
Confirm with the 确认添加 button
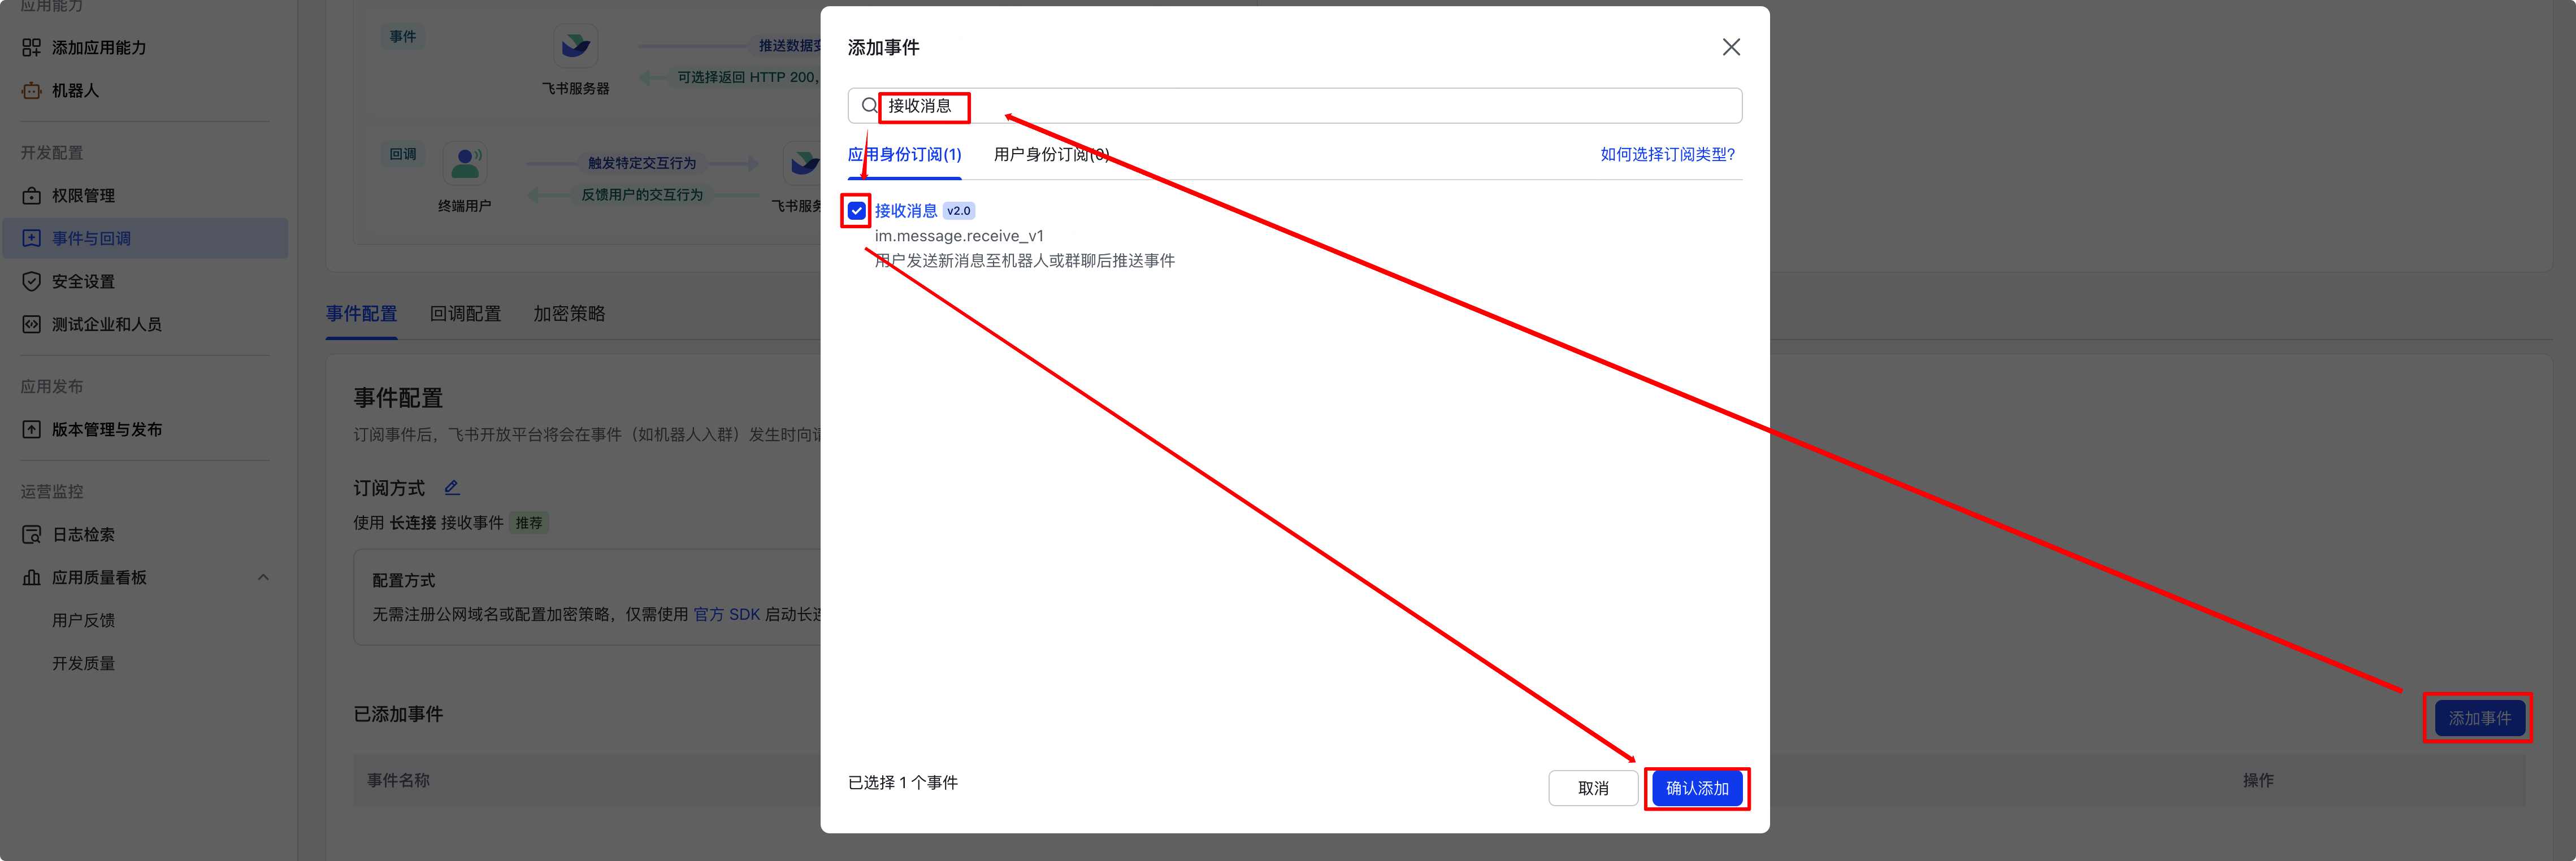1697,788
